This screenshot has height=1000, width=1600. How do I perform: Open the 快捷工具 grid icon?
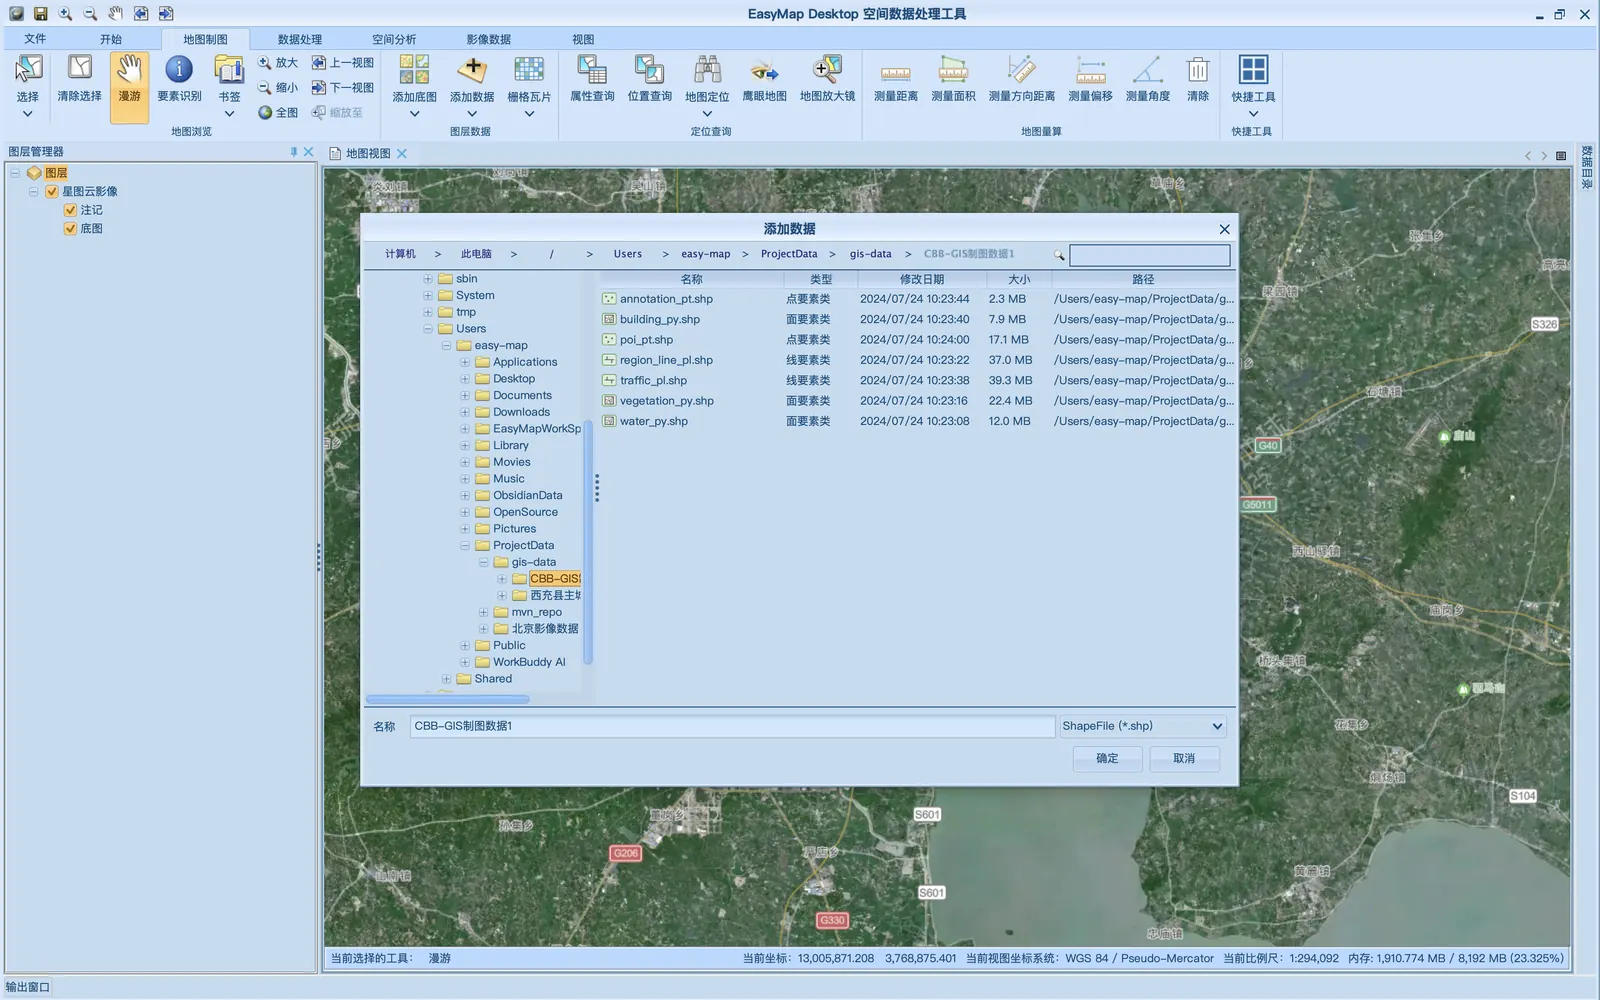1253,70
